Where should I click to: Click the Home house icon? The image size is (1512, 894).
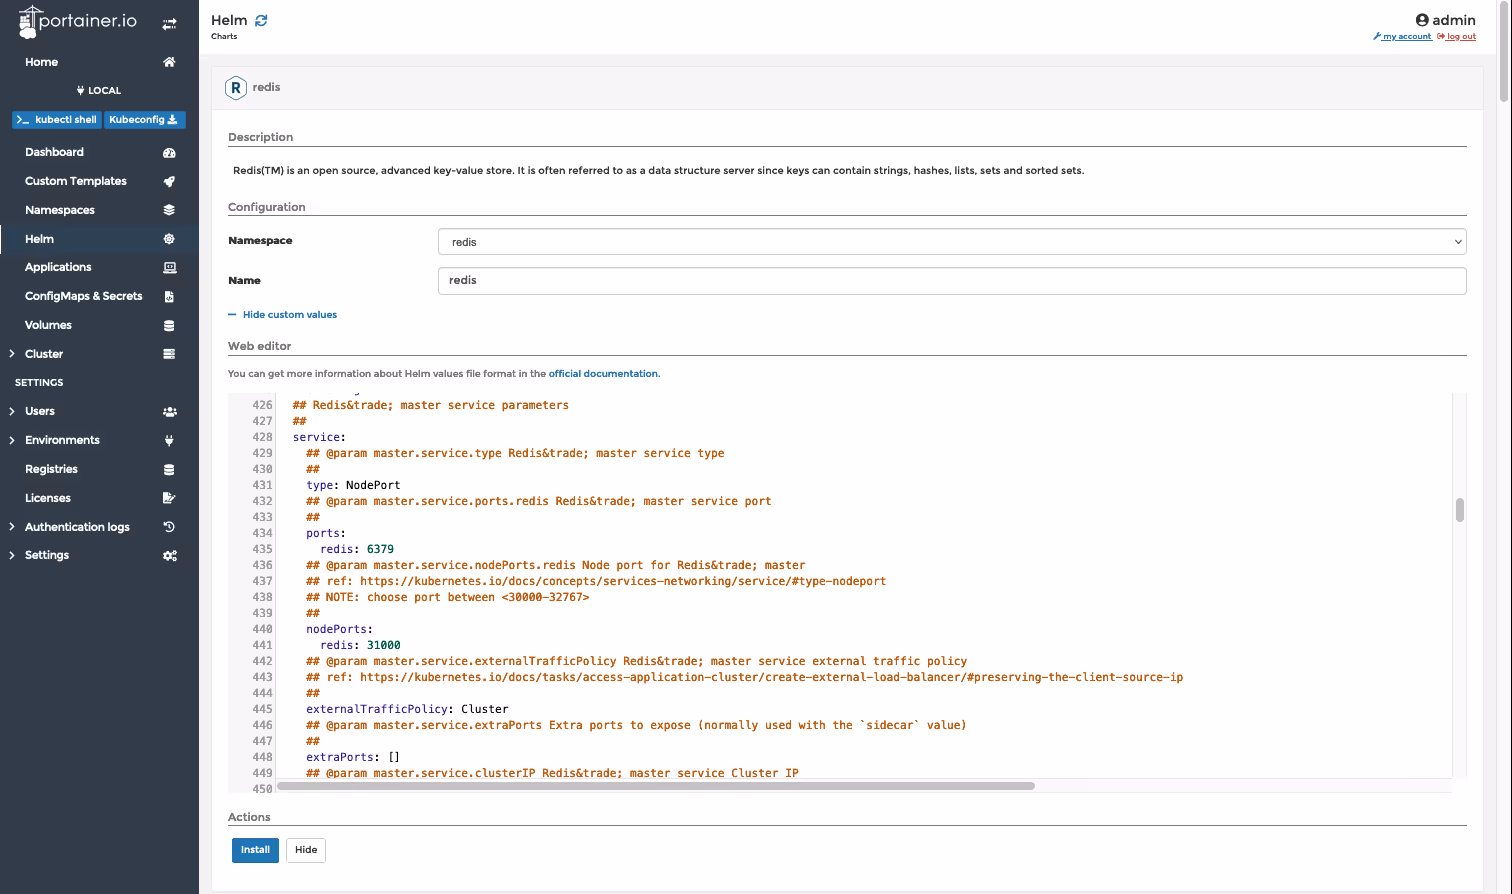[169, 62]
